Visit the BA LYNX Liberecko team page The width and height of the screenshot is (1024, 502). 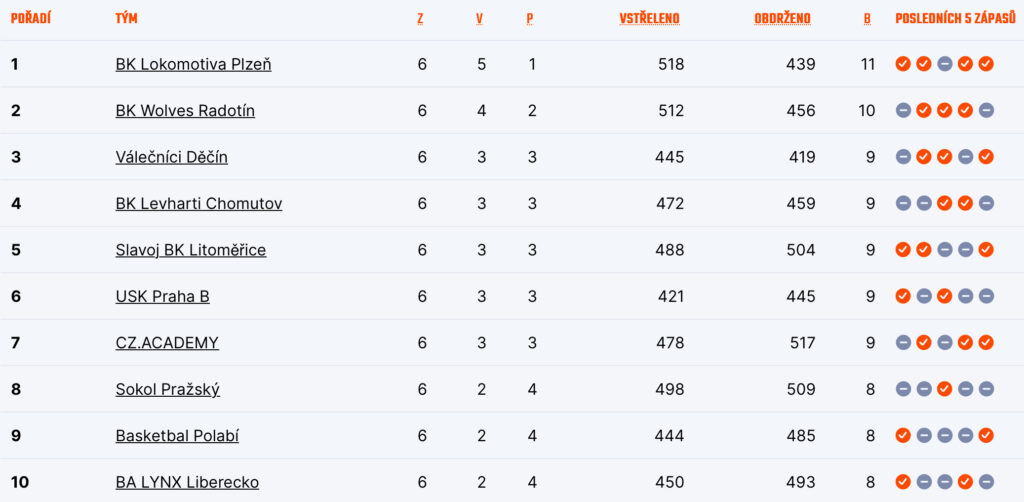click(187, 482)
